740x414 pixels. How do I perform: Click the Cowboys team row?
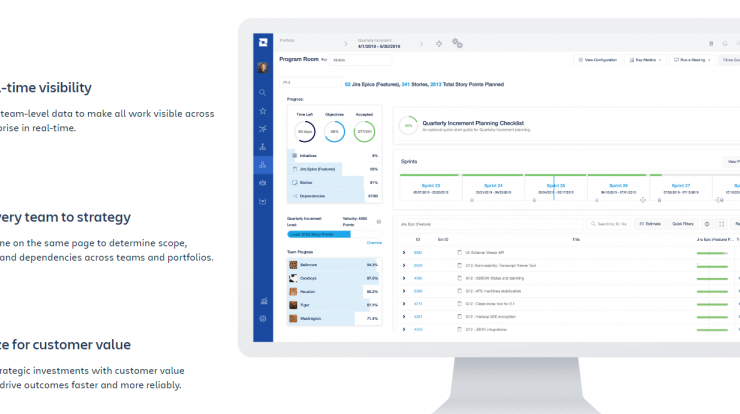point(334,278)
